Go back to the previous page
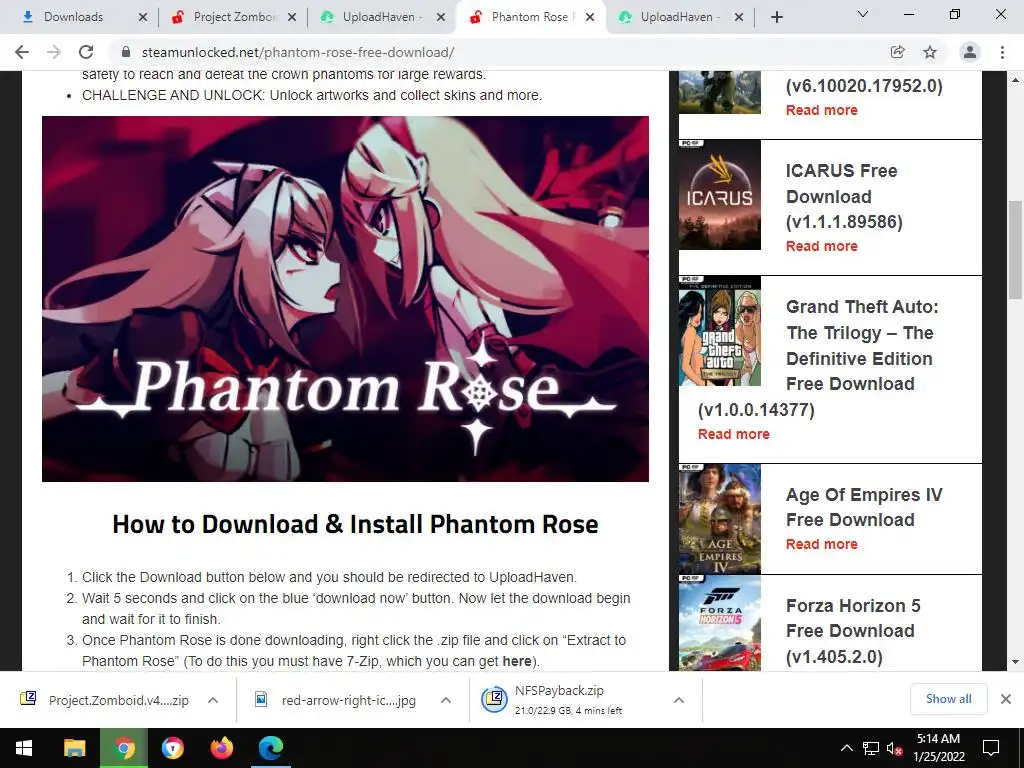Screen dimensions: 1024x768 (x=22, y=52)
